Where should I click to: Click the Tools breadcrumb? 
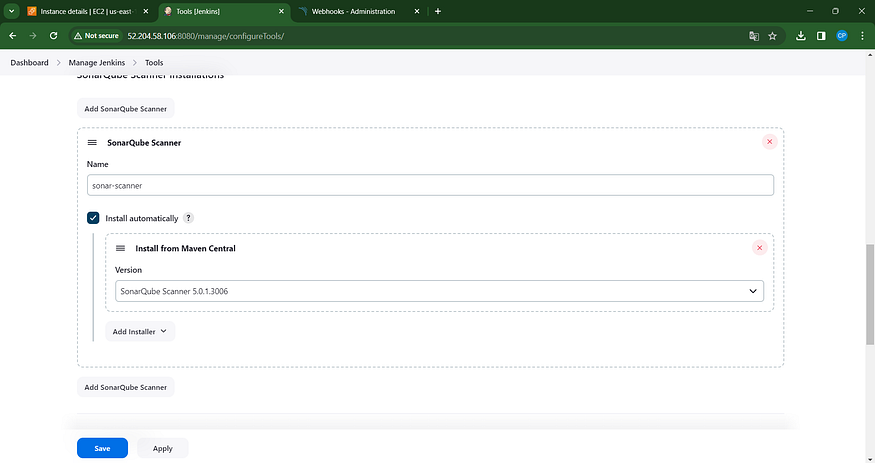tap(154, 62)
